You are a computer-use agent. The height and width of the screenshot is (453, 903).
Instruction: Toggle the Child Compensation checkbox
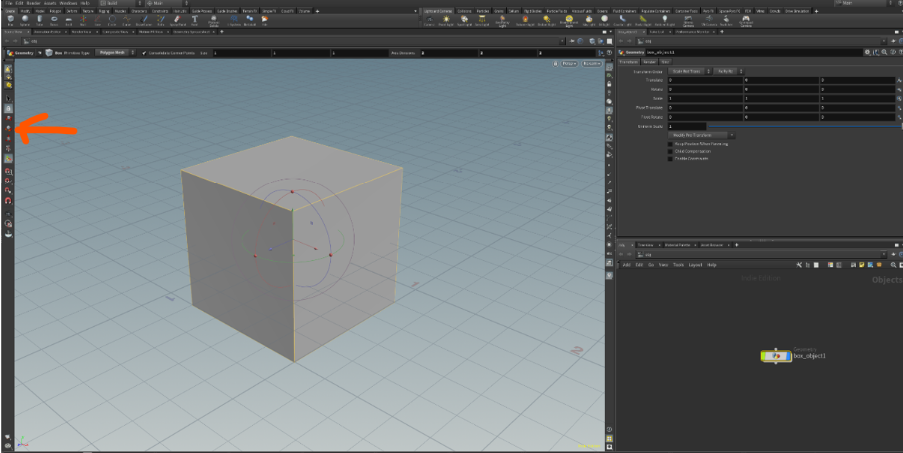(x=670, y=151)
